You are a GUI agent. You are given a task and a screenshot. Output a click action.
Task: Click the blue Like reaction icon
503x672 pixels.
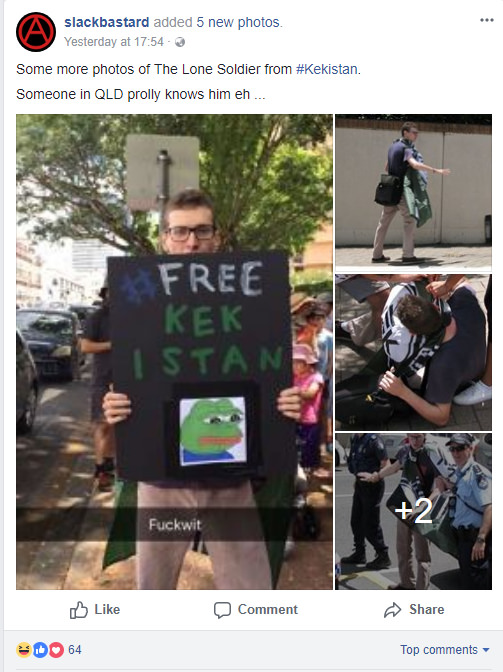click(x=40, y=650)
